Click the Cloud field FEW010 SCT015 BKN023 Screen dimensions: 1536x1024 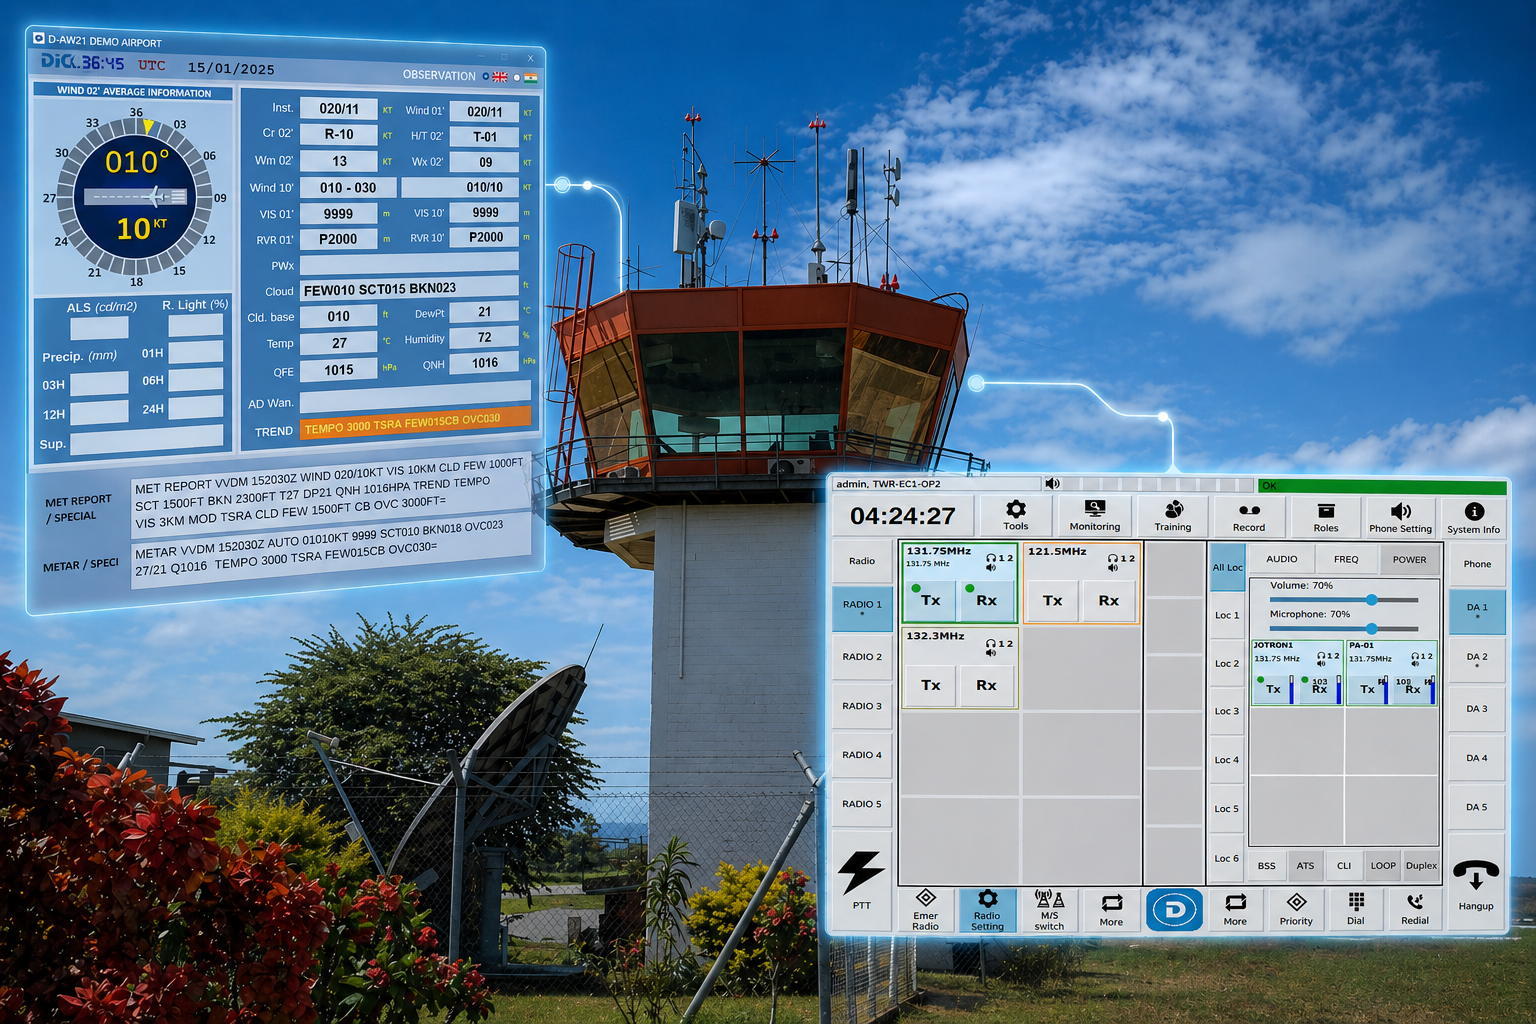[409, 288]
